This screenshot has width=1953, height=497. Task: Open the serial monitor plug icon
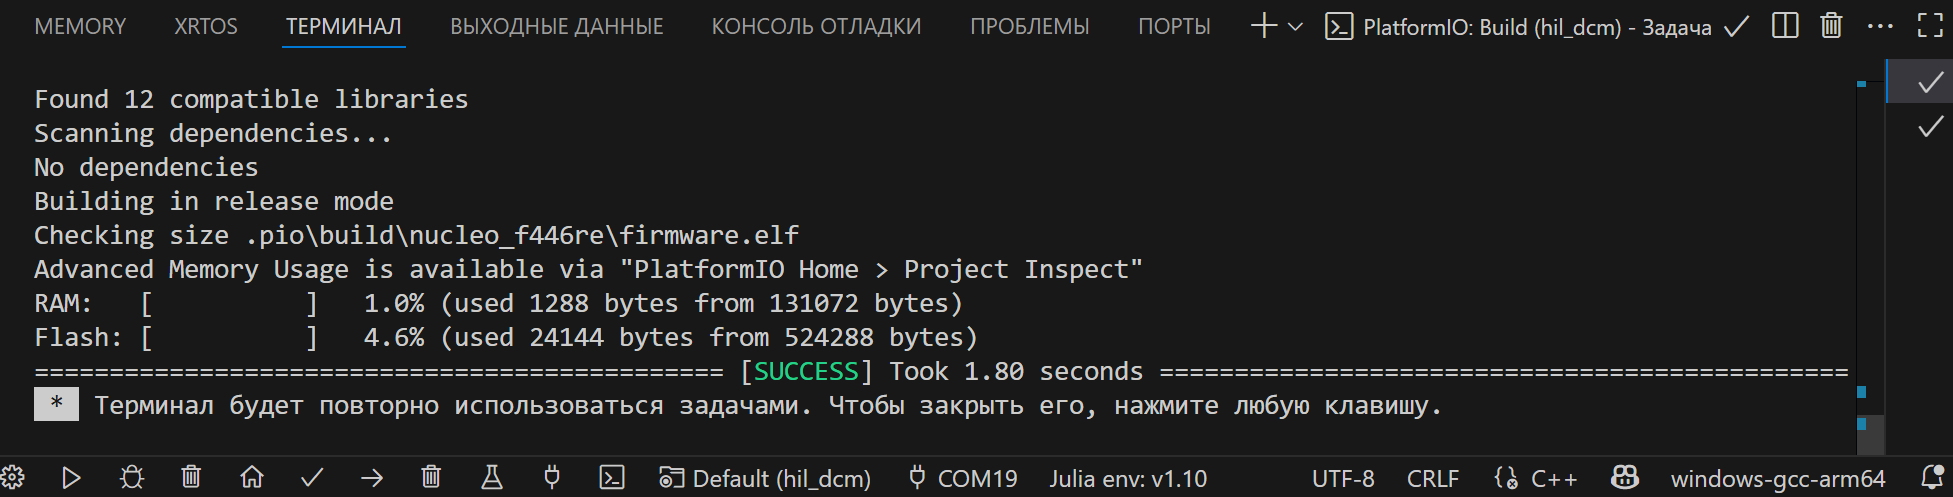pos(551,478)
